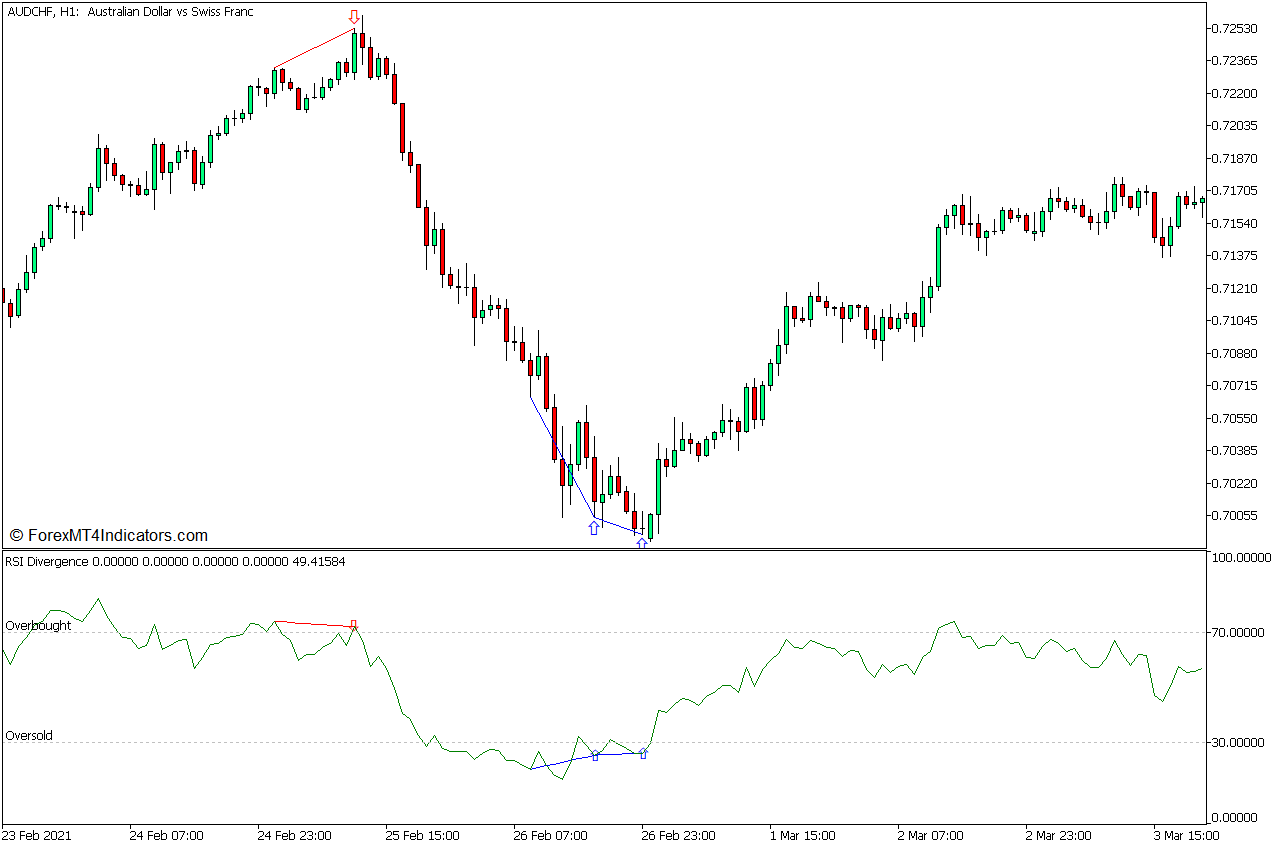Click the blue square marker near the RSI trough
Image resolution: width=1276 pixels, height=848 pixels.
coord(643,755)
